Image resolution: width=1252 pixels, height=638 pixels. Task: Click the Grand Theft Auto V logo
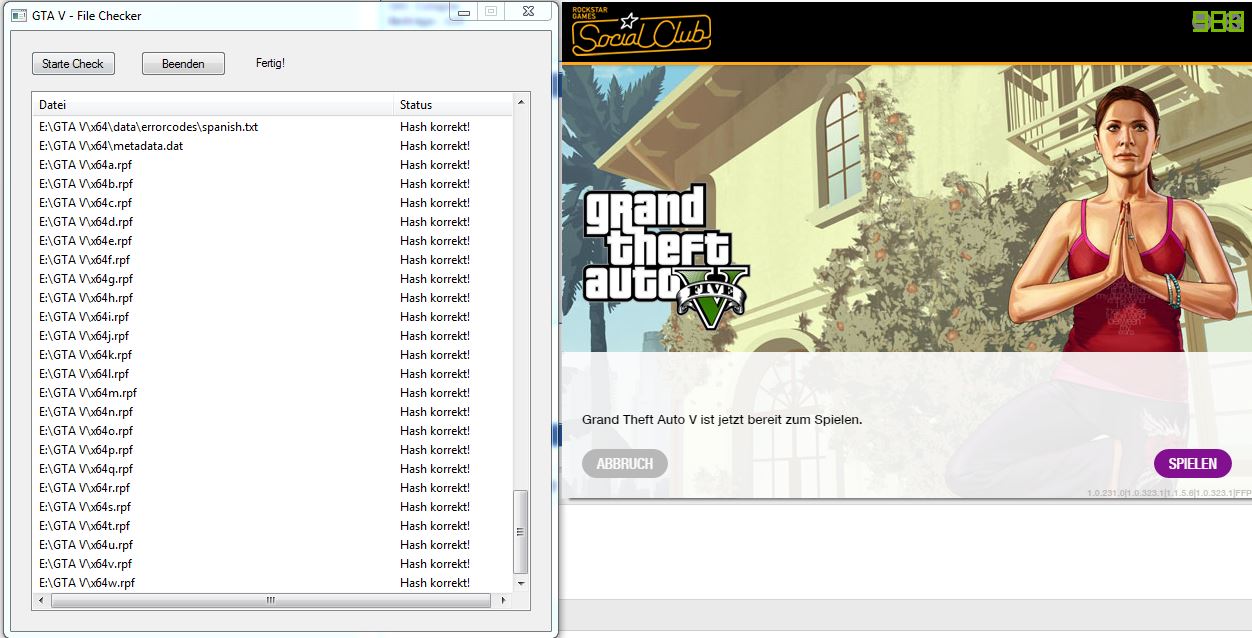665,258
